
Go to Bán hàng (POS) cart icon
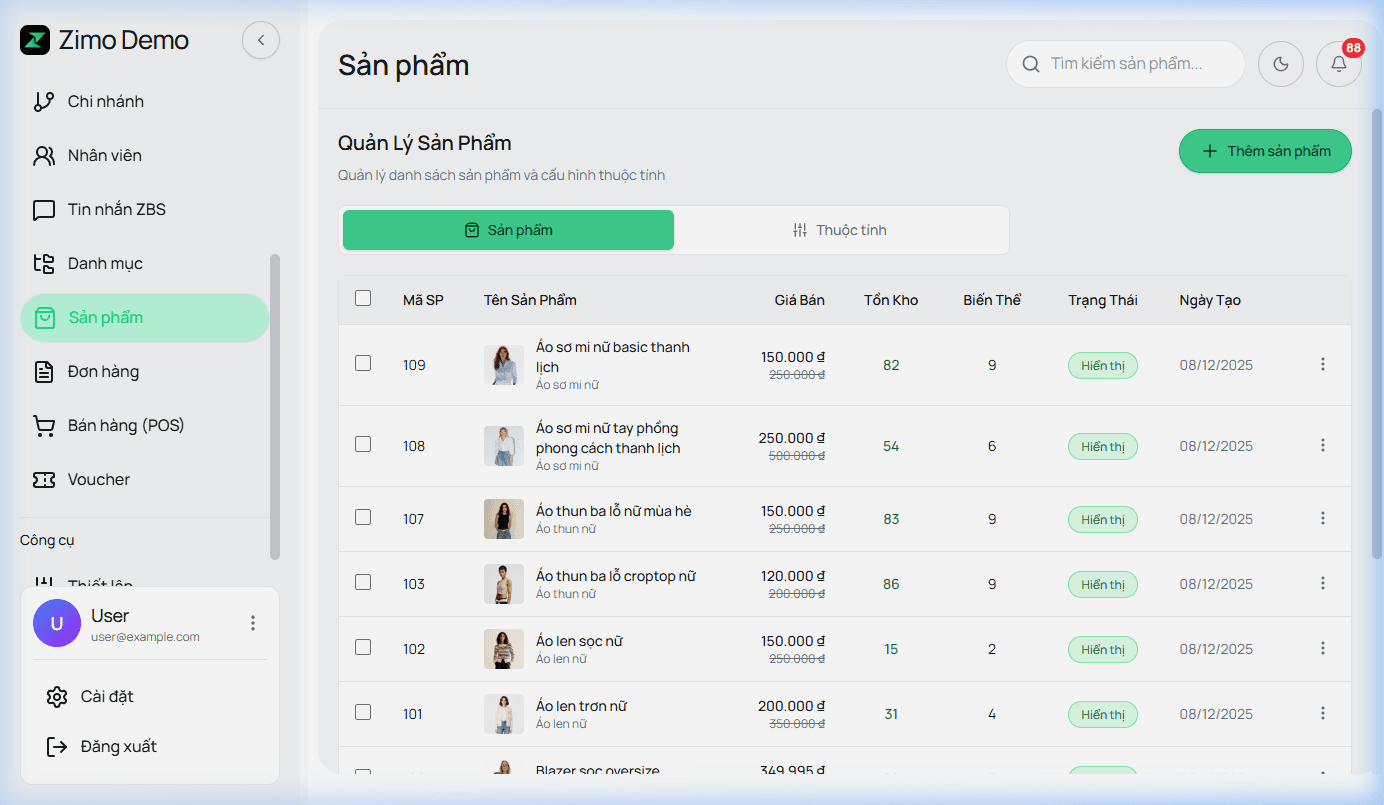click(44, 426)
